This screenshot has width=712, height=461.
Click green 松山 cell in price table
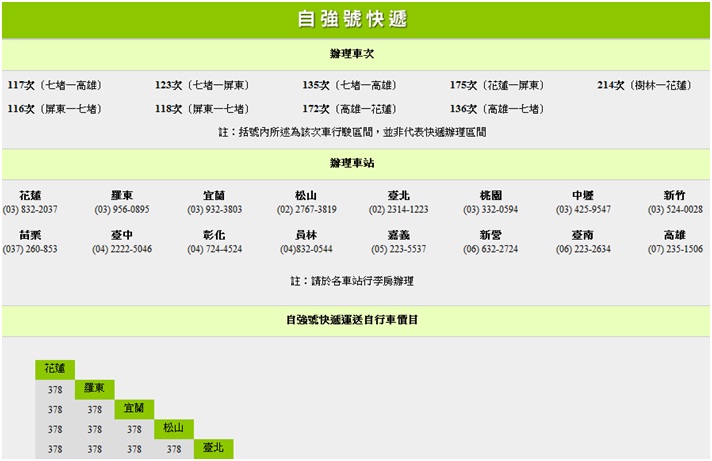174,429
